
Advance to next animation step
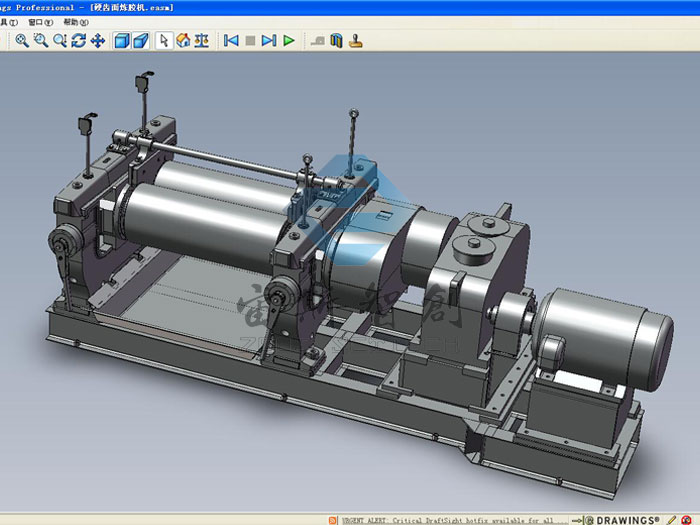click(269, 41)
